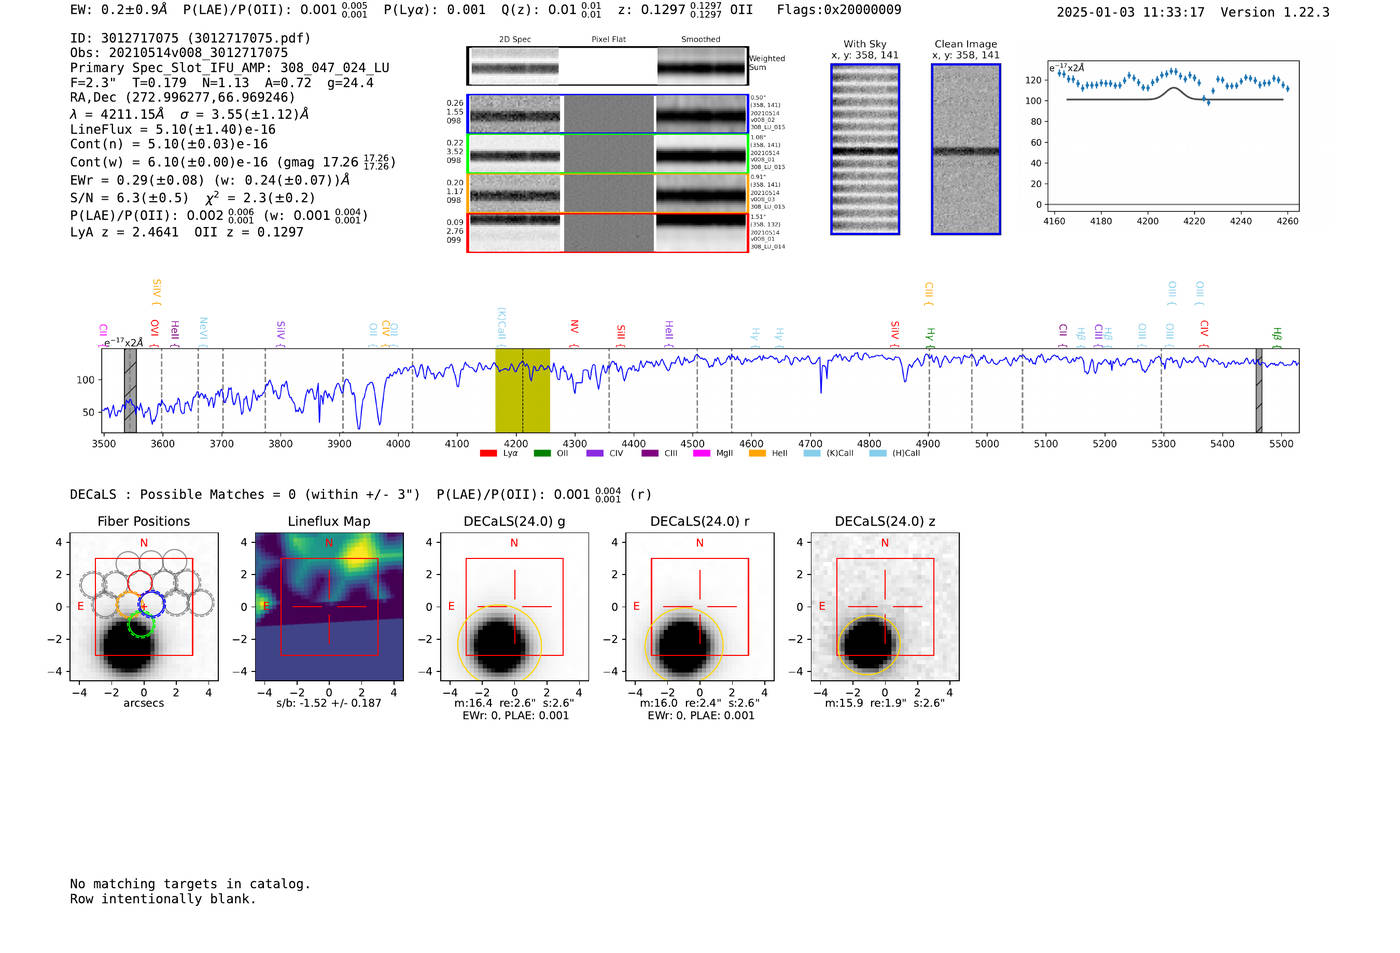Viewport: 1400px width, 953px height.
Task: Open the Lineflux Map image
Action: coord(329,606)
